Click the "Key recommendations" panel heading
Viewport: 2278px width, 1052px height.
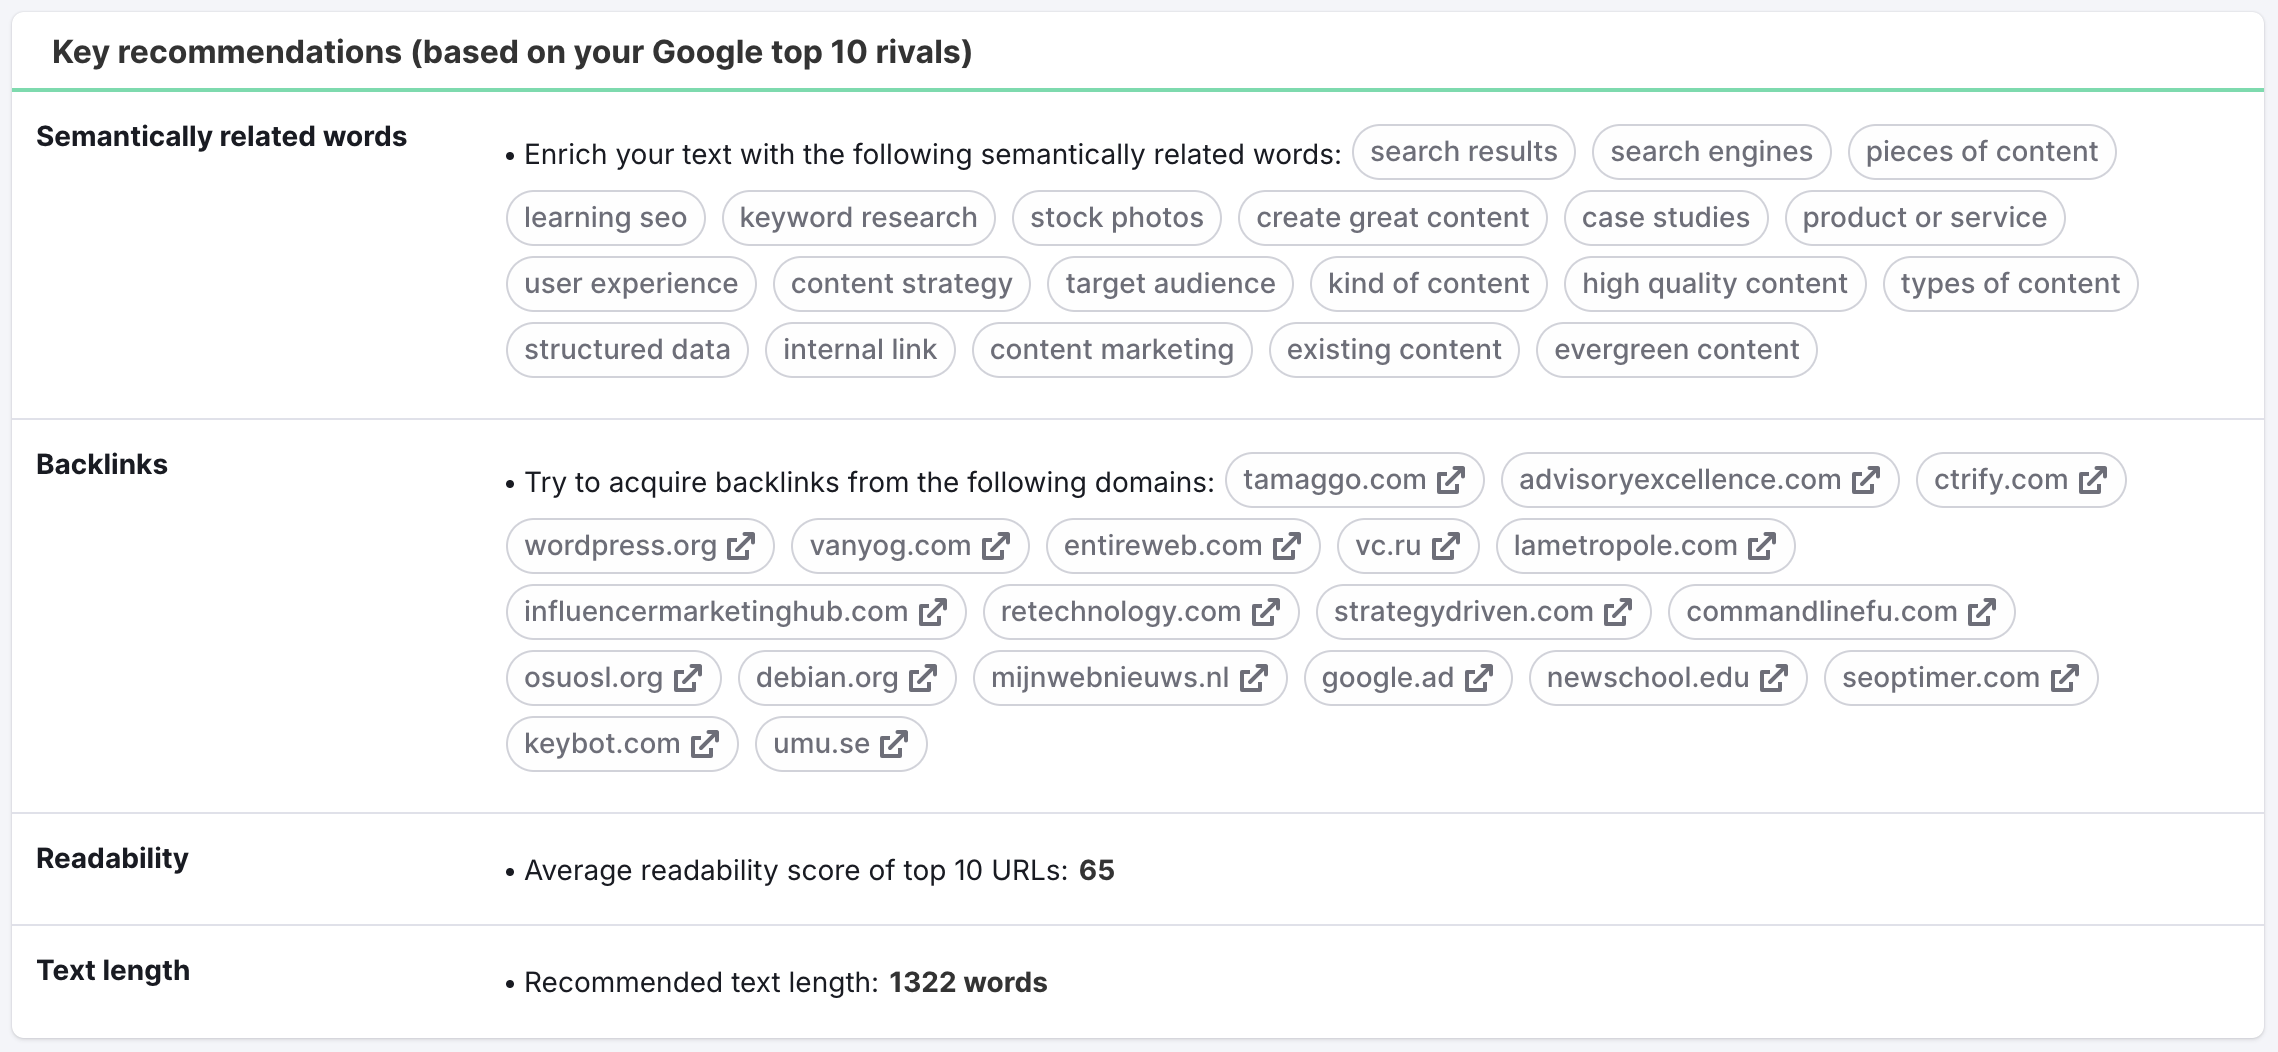point(512,52)
